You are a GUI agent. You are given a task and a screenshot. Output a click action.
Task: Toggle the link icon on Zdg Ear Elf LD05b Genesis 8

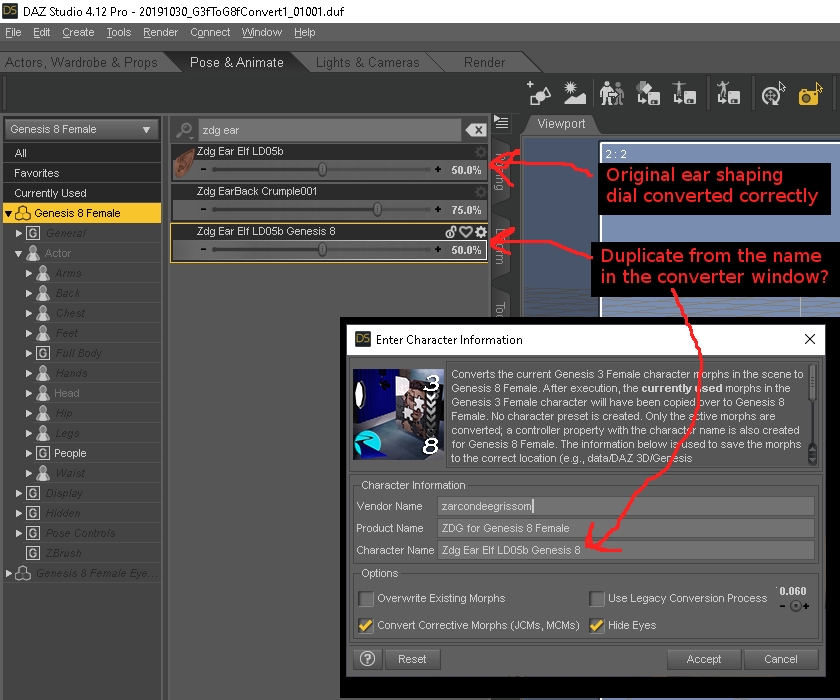[451, 232]
